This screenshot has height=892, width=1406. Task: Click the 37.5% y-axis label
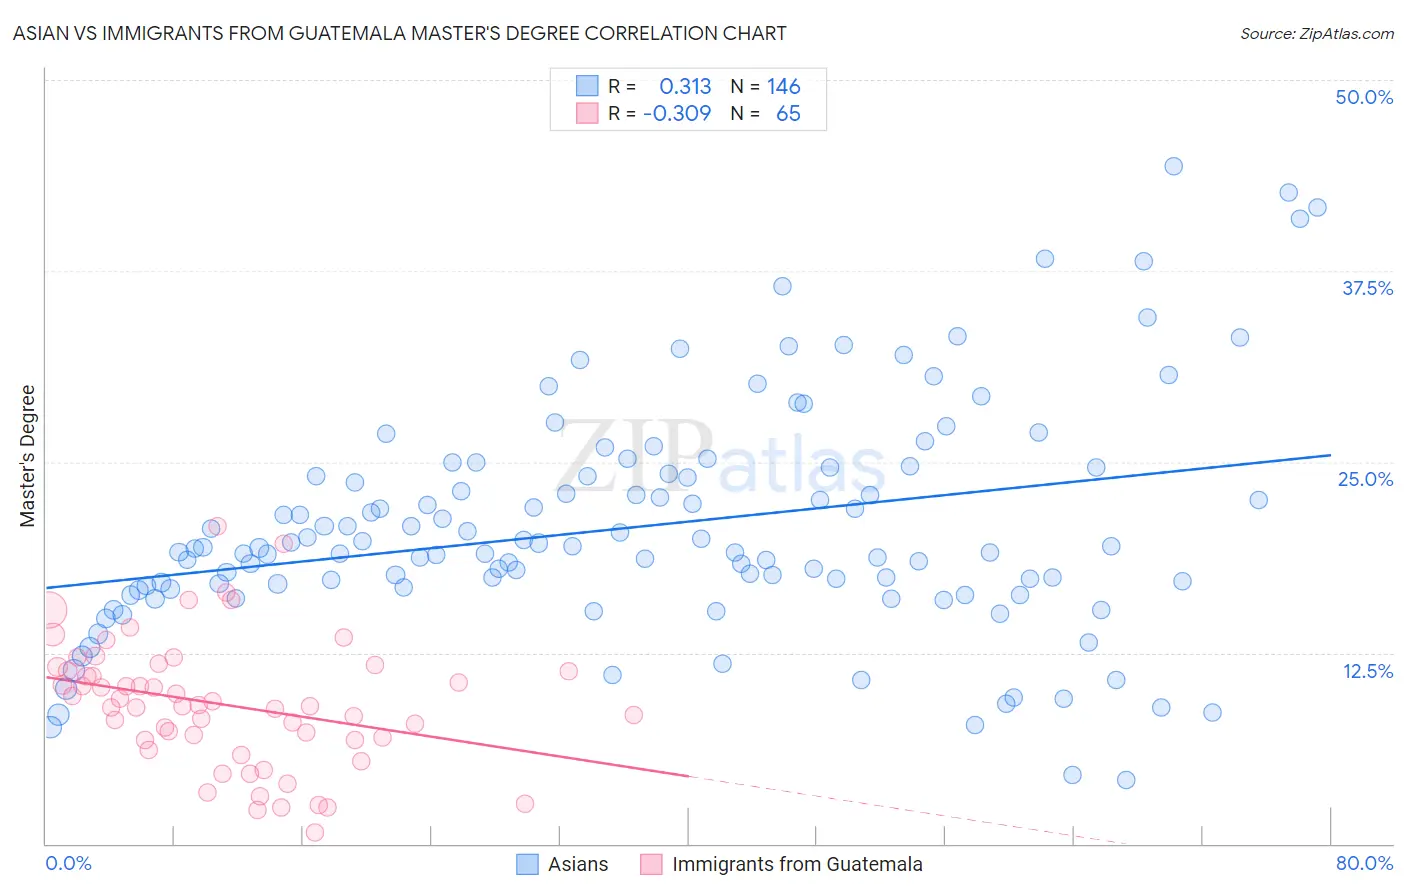click(1367, 288)
